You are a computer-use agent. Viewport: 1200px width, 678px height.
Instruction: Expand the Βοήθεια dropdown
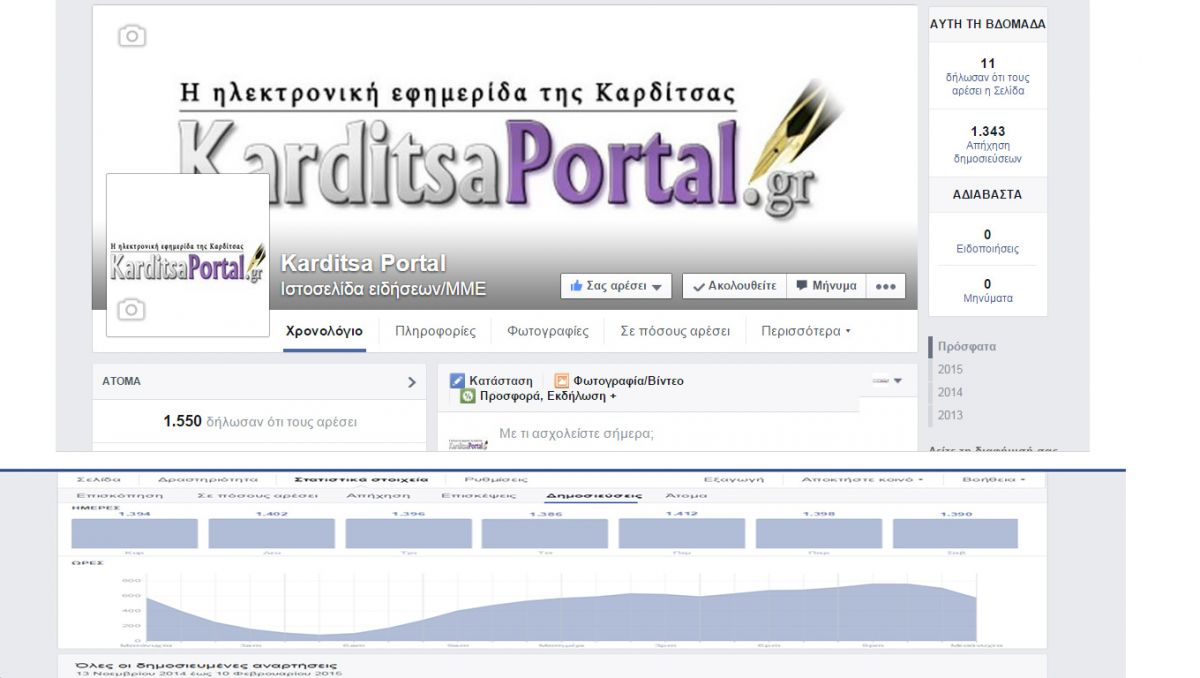[995, 479]
